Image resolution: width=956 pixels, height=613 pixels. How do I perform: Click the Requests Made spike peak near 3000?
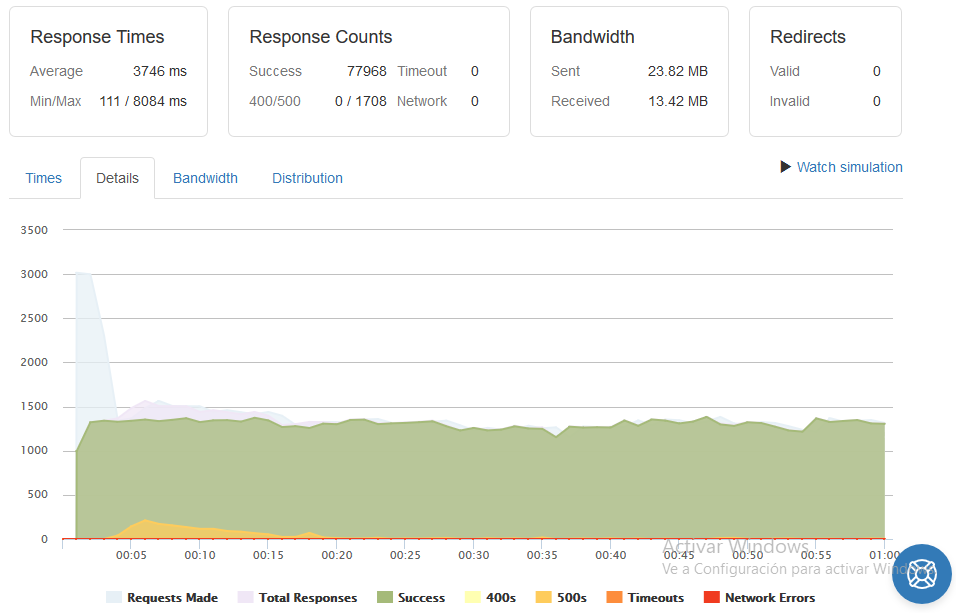tap(84, 273)
